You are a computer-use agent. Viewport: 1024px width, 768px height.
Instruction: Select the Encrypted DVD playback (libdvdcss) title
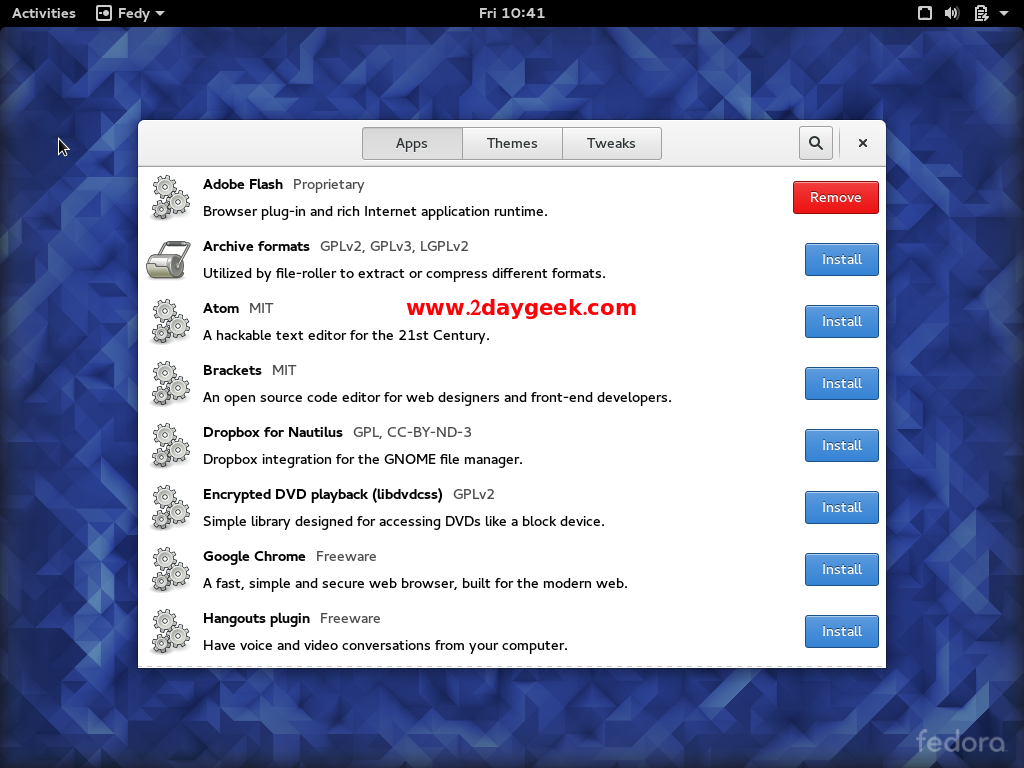pos(323,494)
